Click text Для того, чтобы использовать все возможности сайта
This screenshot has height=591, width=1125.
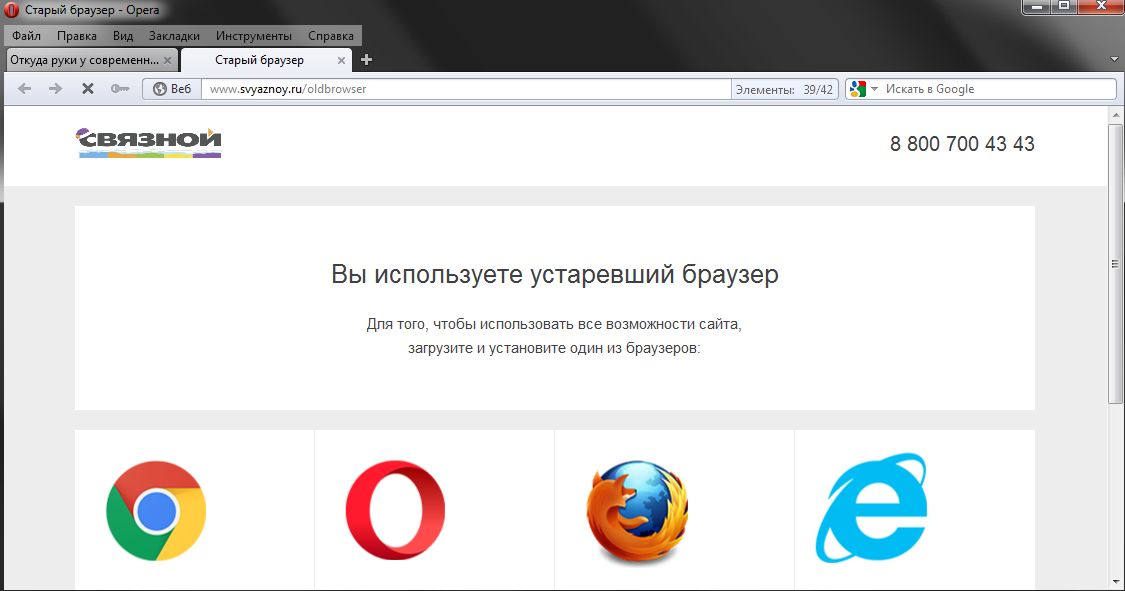click(553, 324)
